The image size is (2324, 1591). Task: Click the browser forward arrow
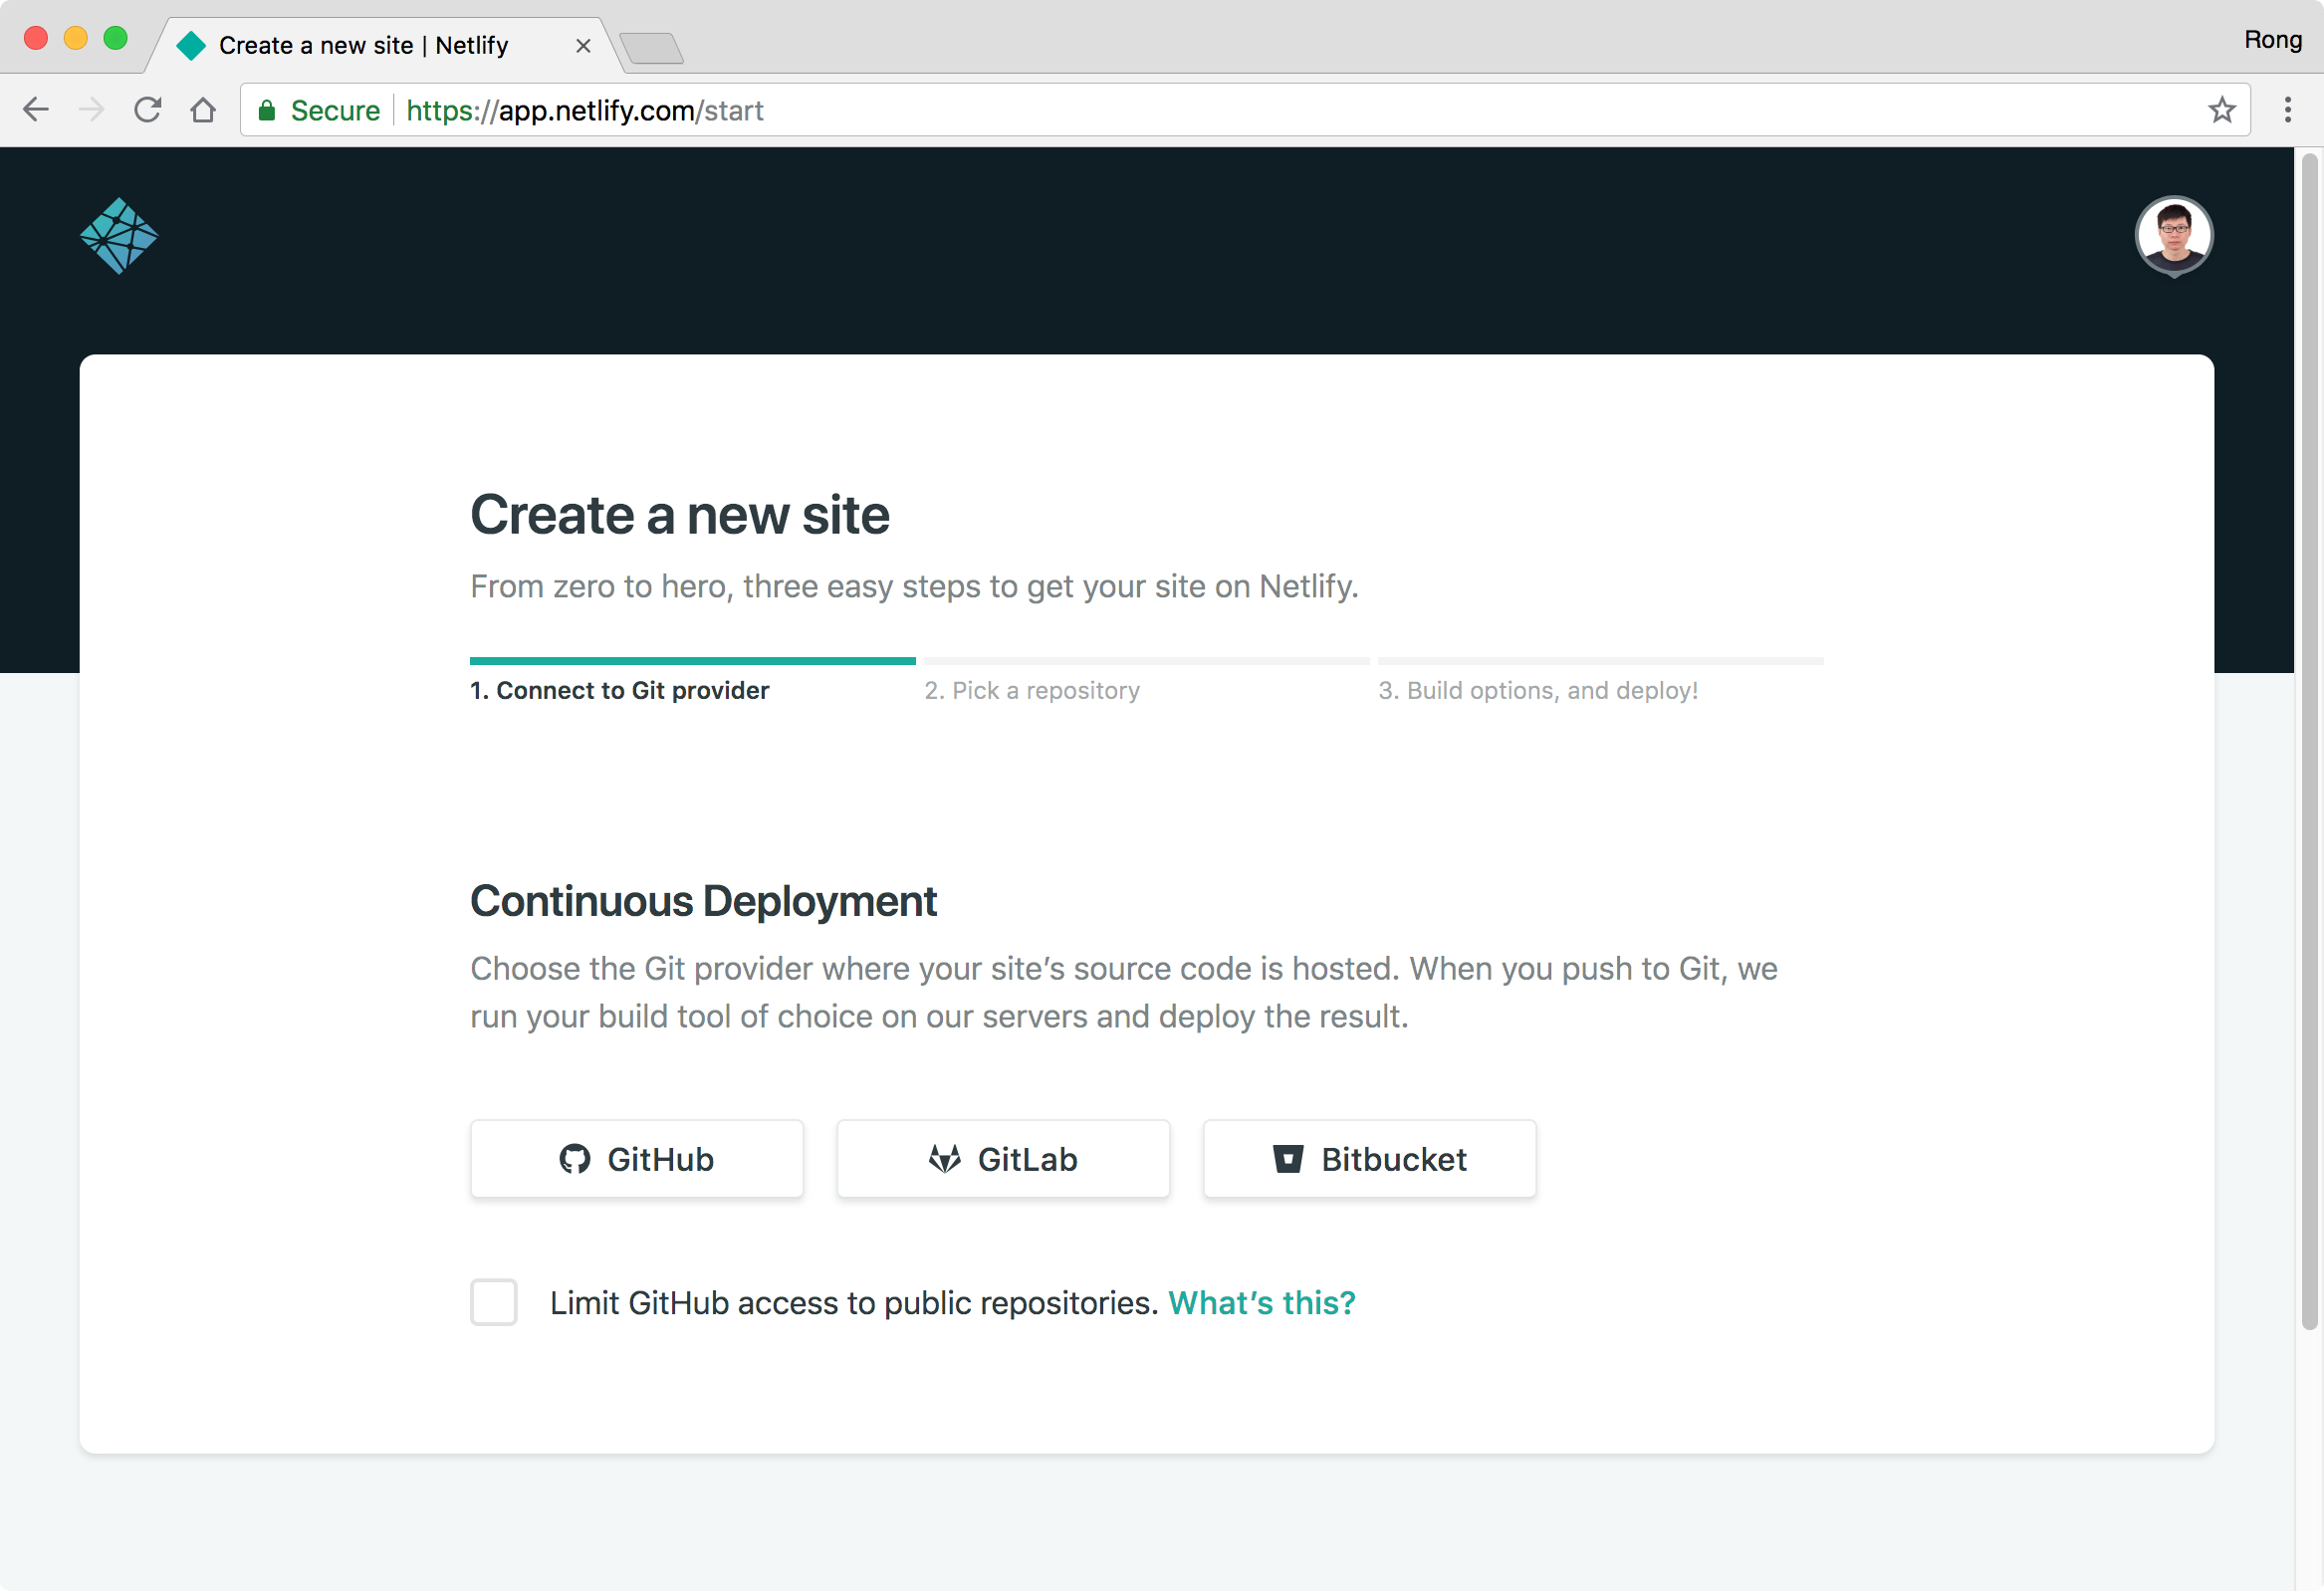tap(91, 110)
